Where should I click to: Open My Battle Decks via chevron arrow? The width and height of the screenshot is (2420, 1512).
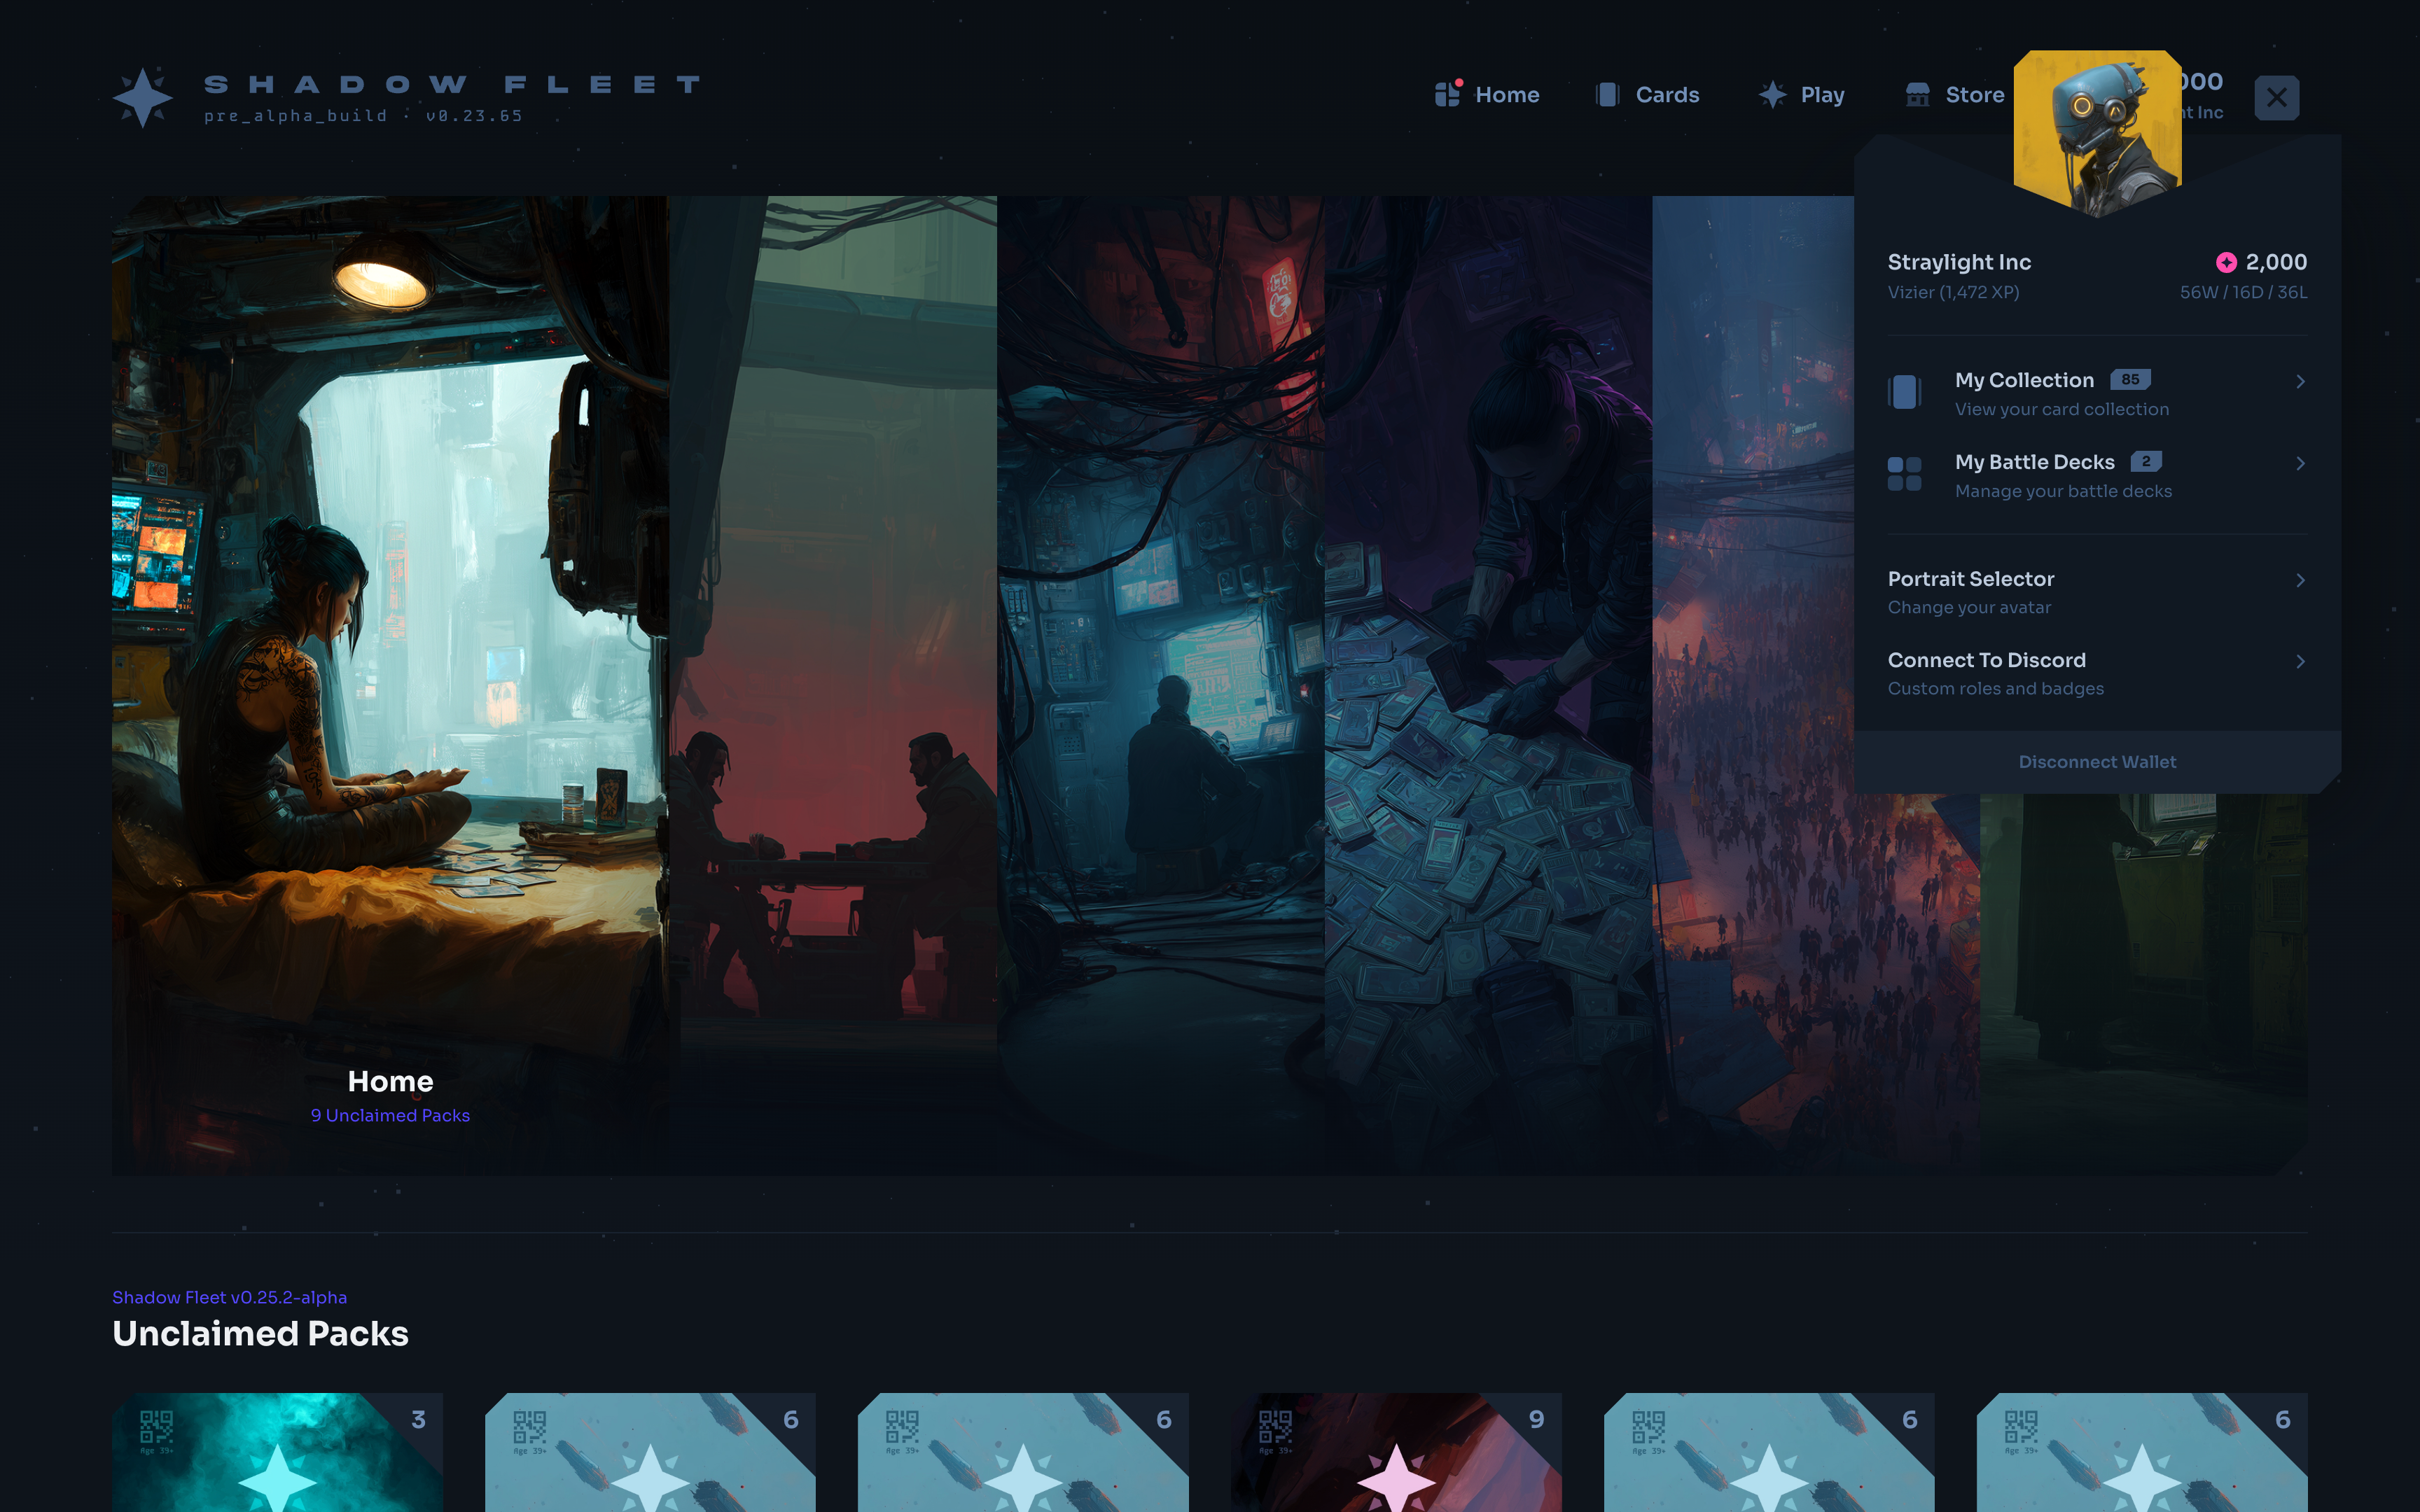pos(2300,463)
